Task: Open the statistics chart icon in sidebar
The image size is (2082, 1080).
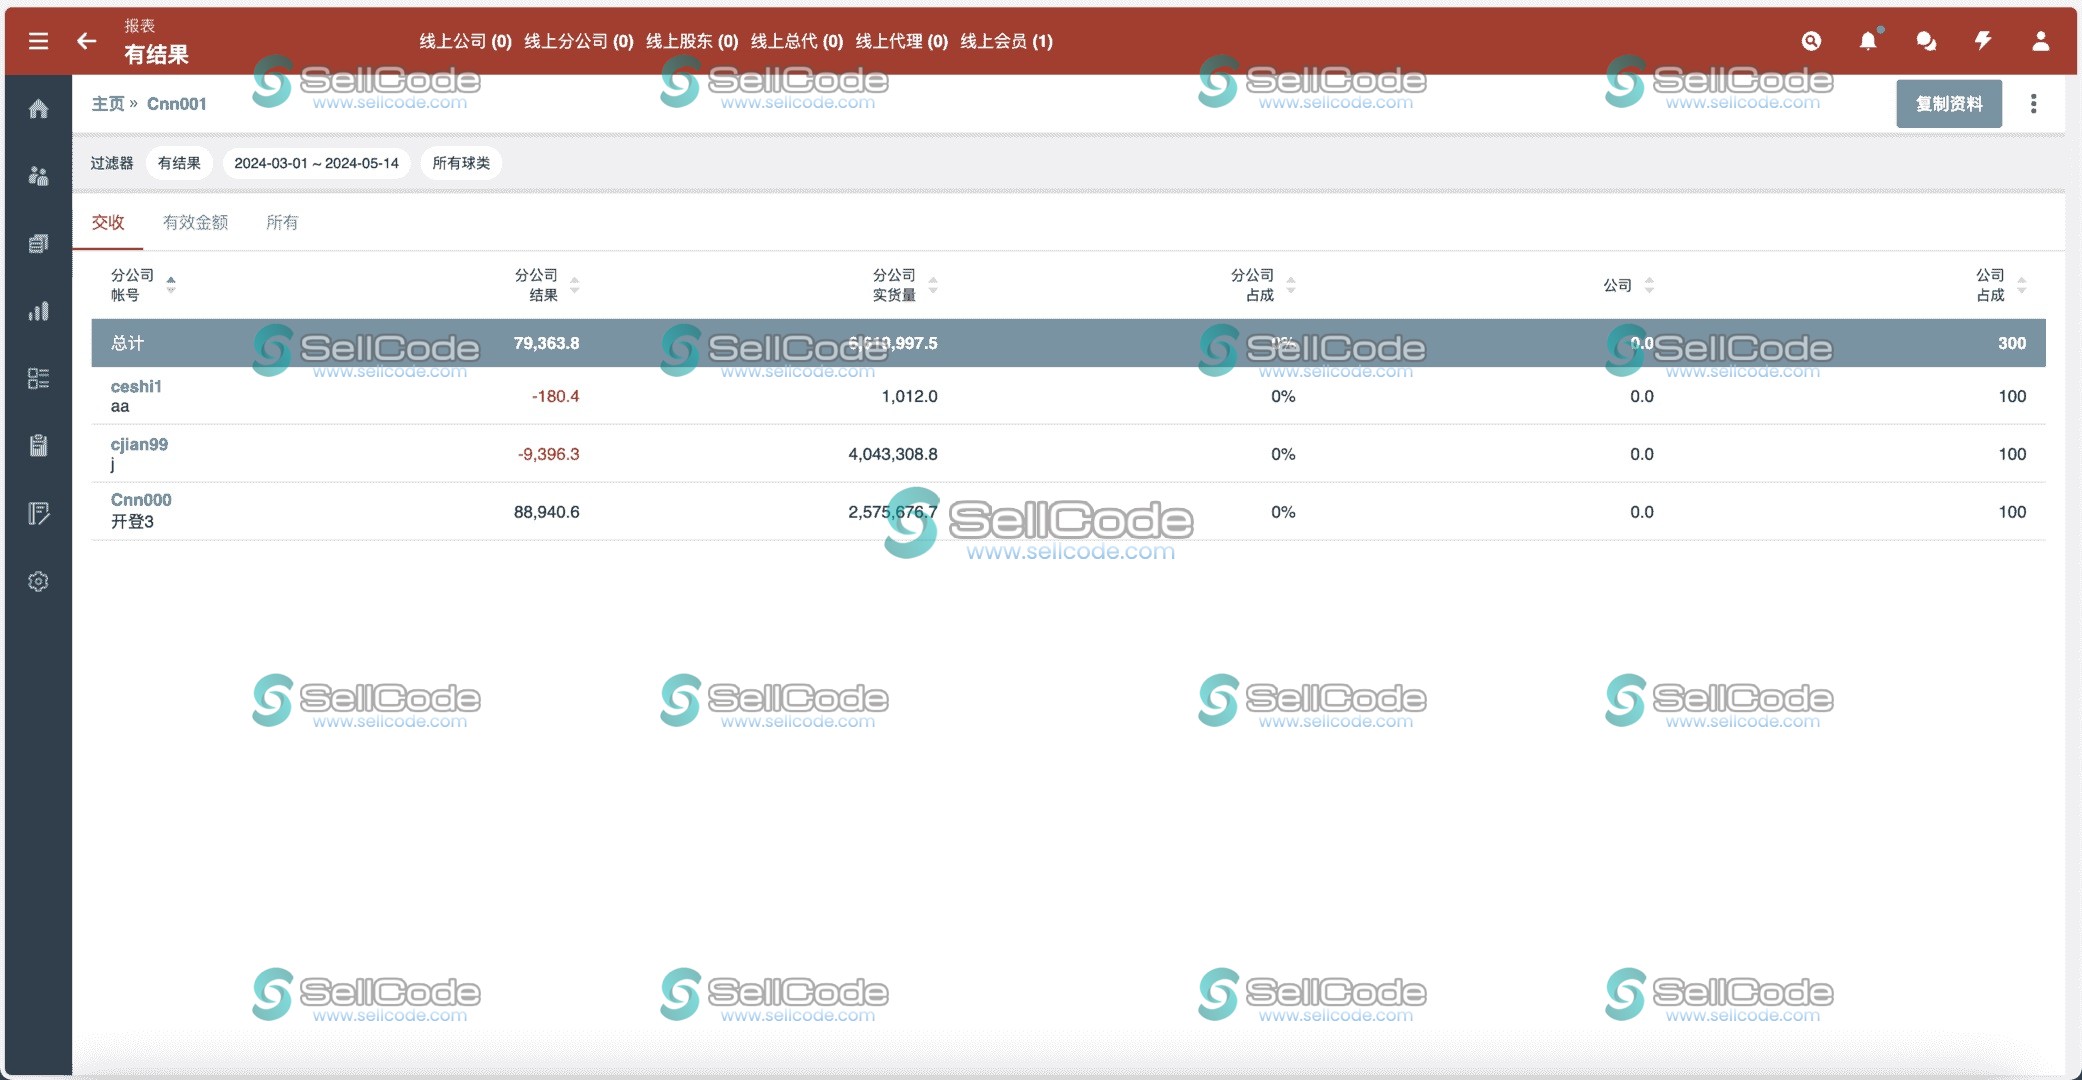Action: (x=38, y=311)
